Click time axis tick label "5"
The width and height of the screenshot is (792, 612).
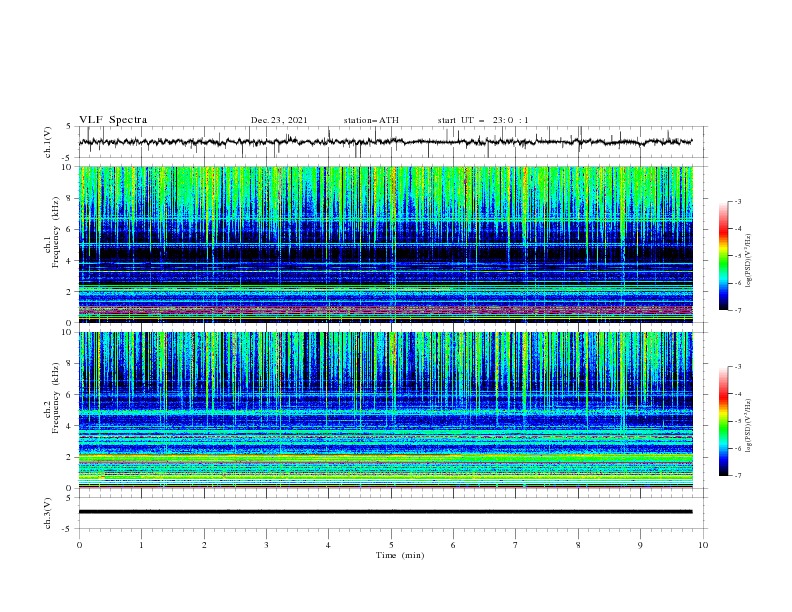tap(391, 545)
